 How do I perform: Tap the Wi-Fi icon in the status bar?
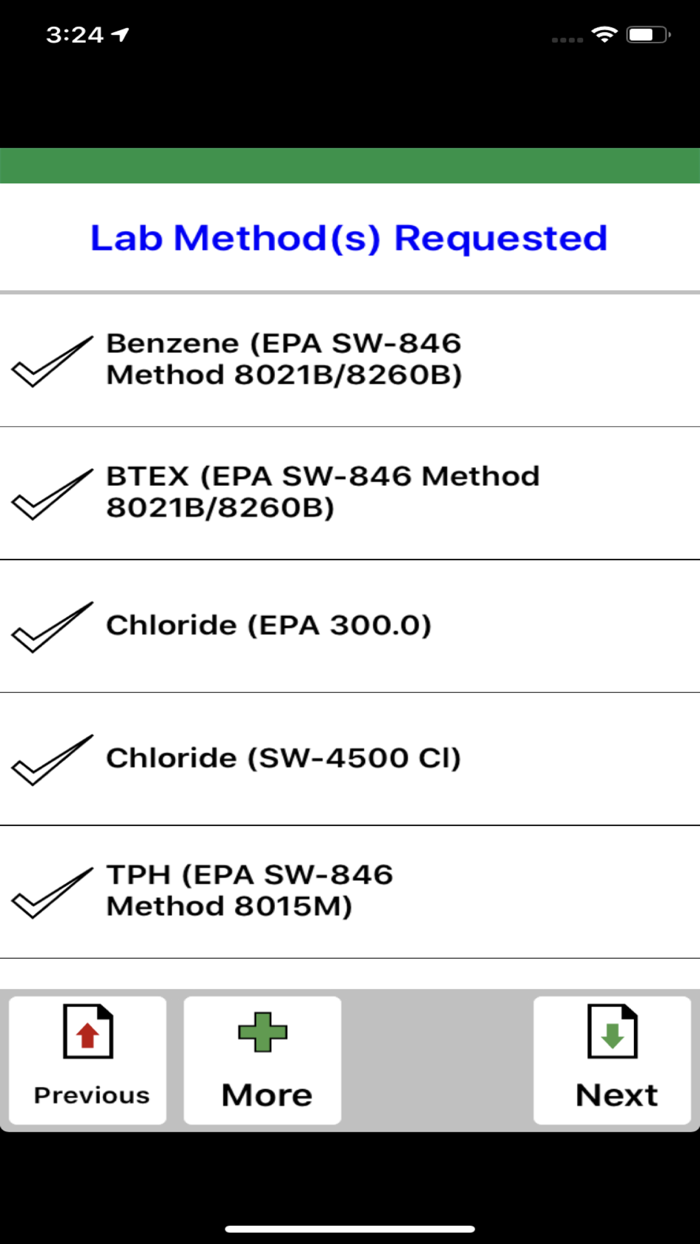602,33
